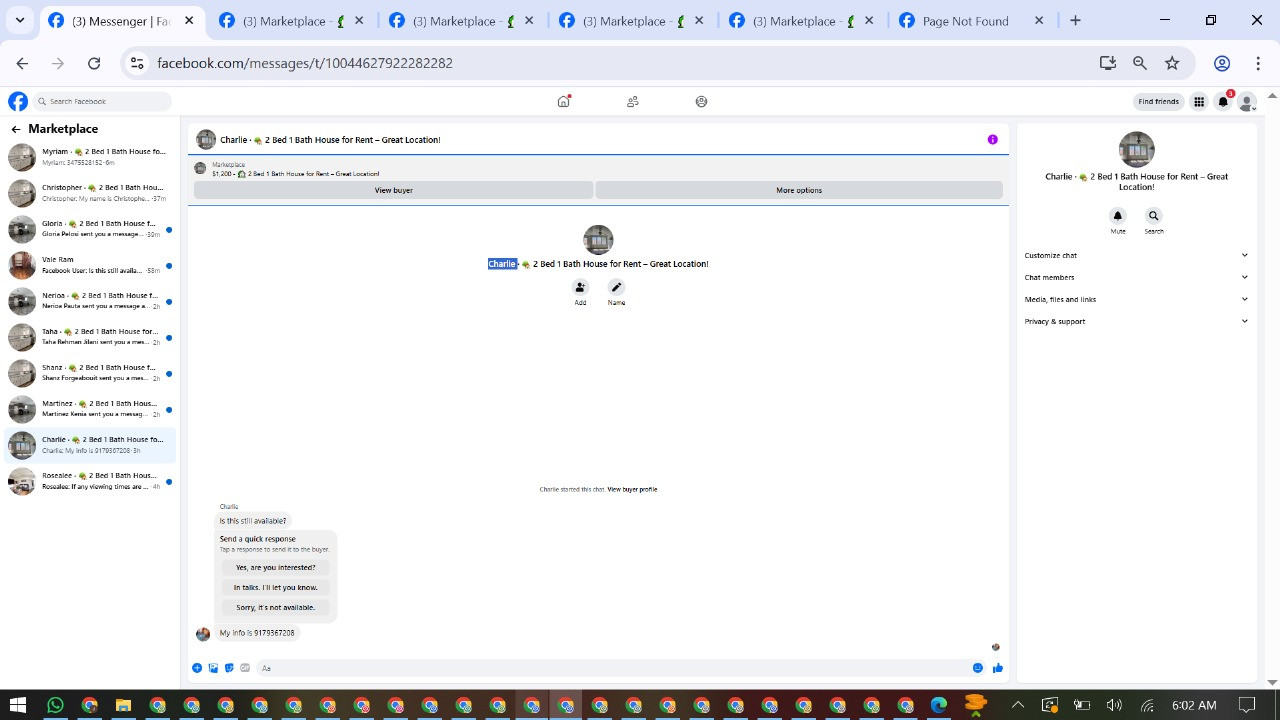Click the More options button
The image size is (1280, 720).
click(799, 190)
